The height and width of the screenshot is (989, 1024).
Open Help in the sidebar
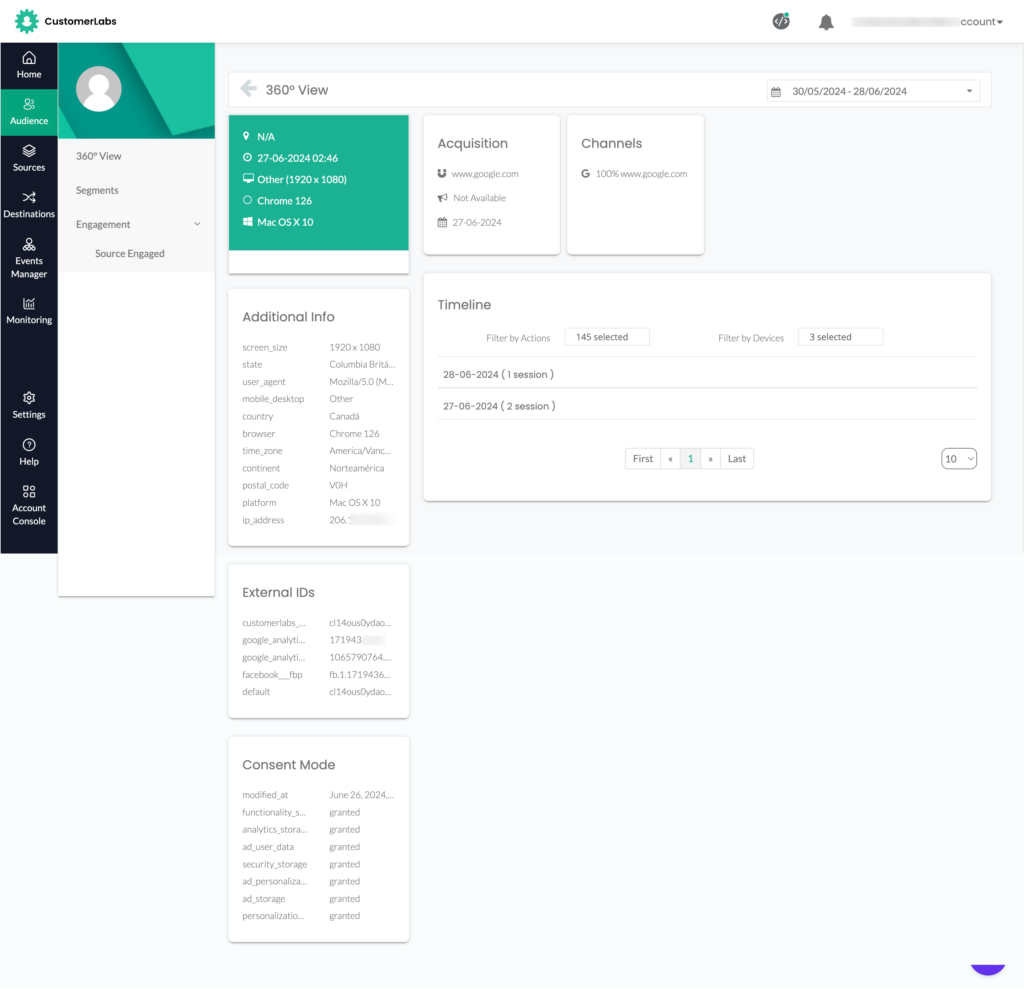tap(29, 453)
